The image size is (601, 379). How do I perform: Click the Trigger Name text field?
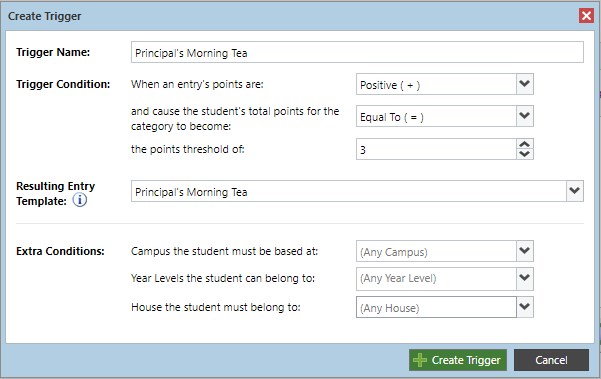pos(357,52)
